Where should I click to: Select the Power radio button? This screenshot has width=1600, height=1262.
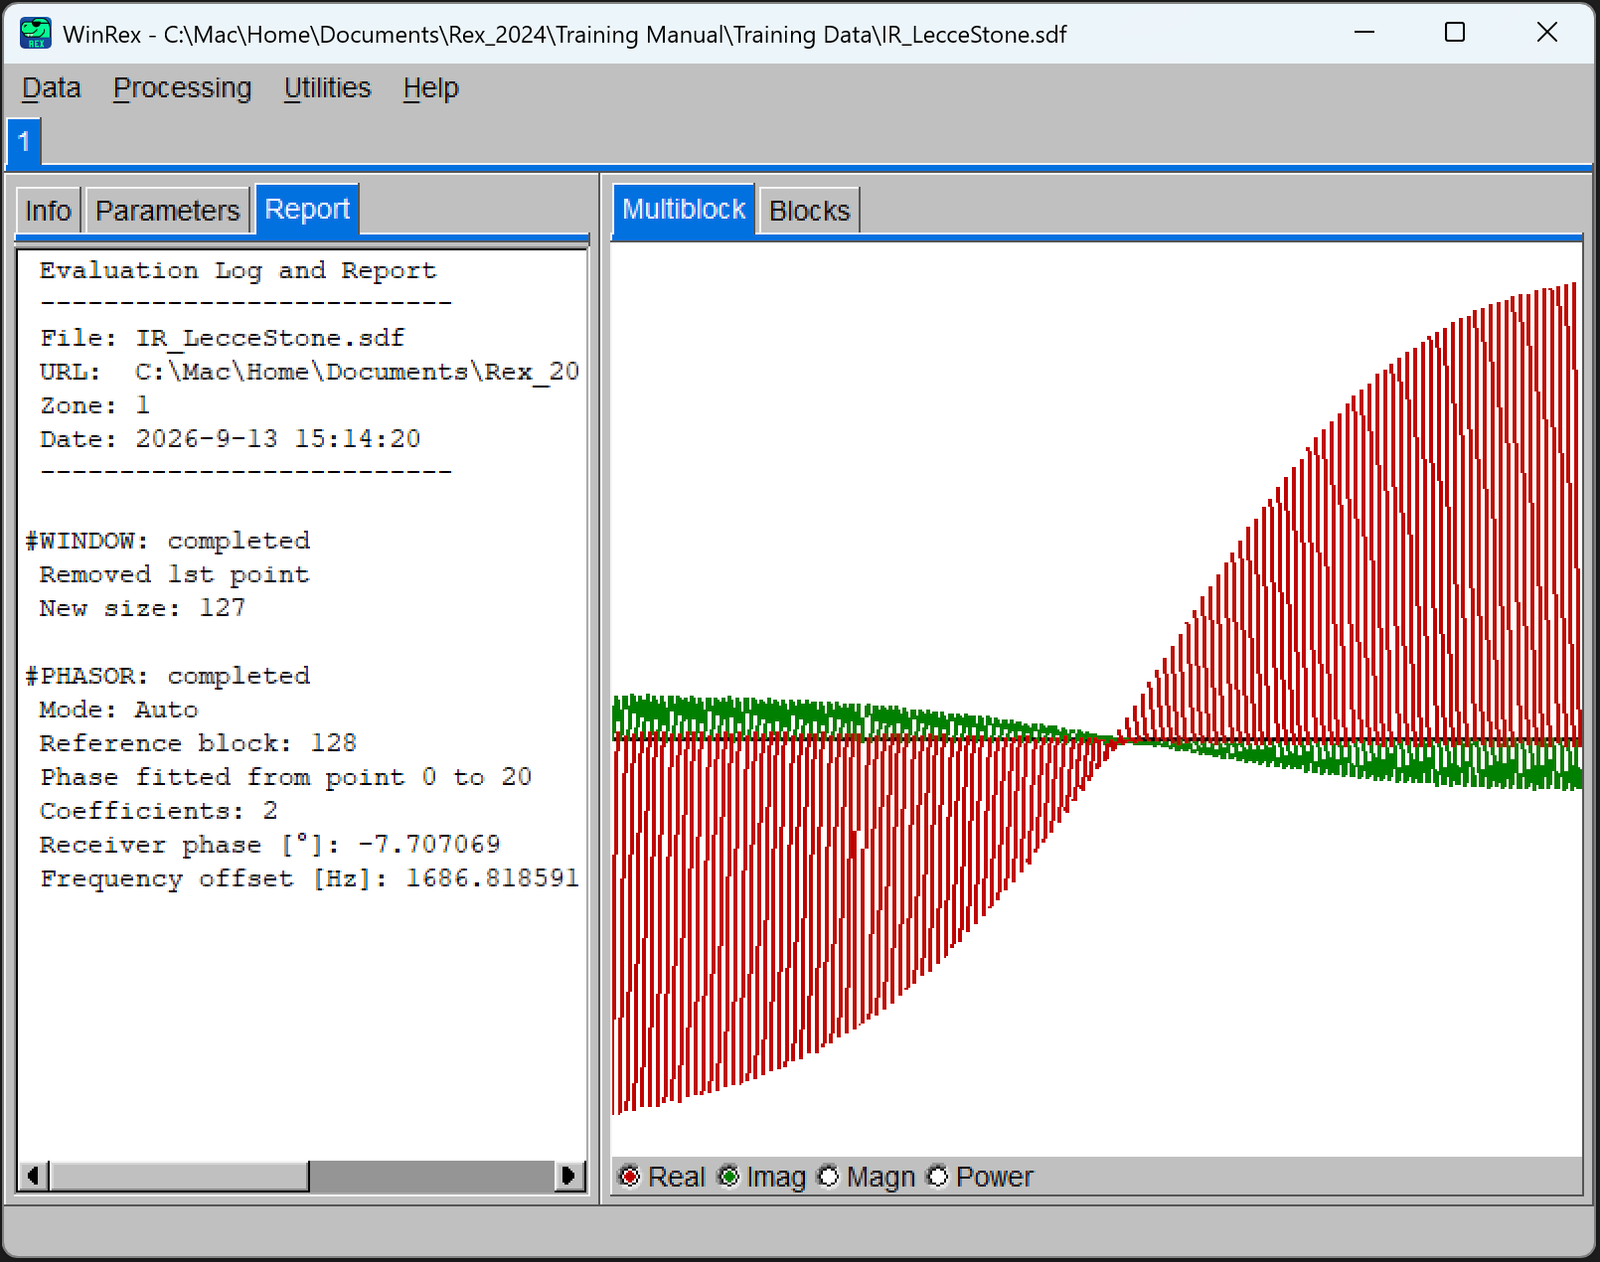pos(937,1177)
